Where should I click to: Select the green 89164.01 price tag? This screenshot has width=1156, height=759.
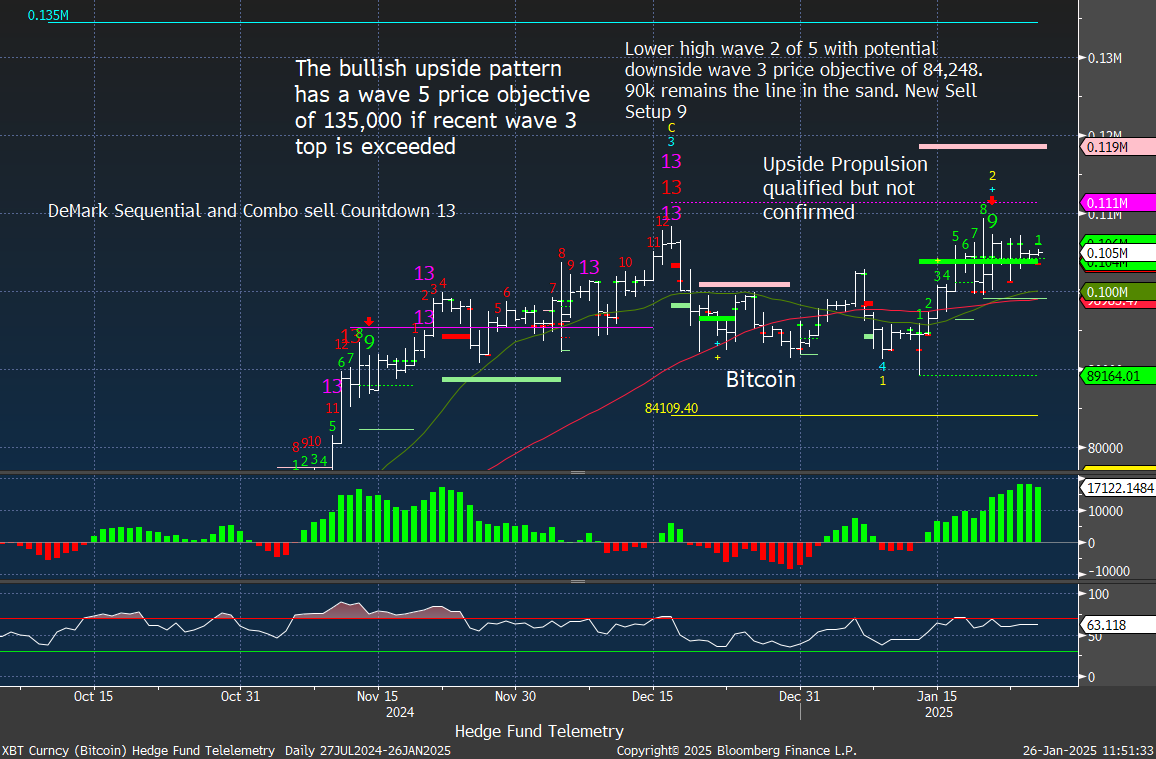point(1118,376)
